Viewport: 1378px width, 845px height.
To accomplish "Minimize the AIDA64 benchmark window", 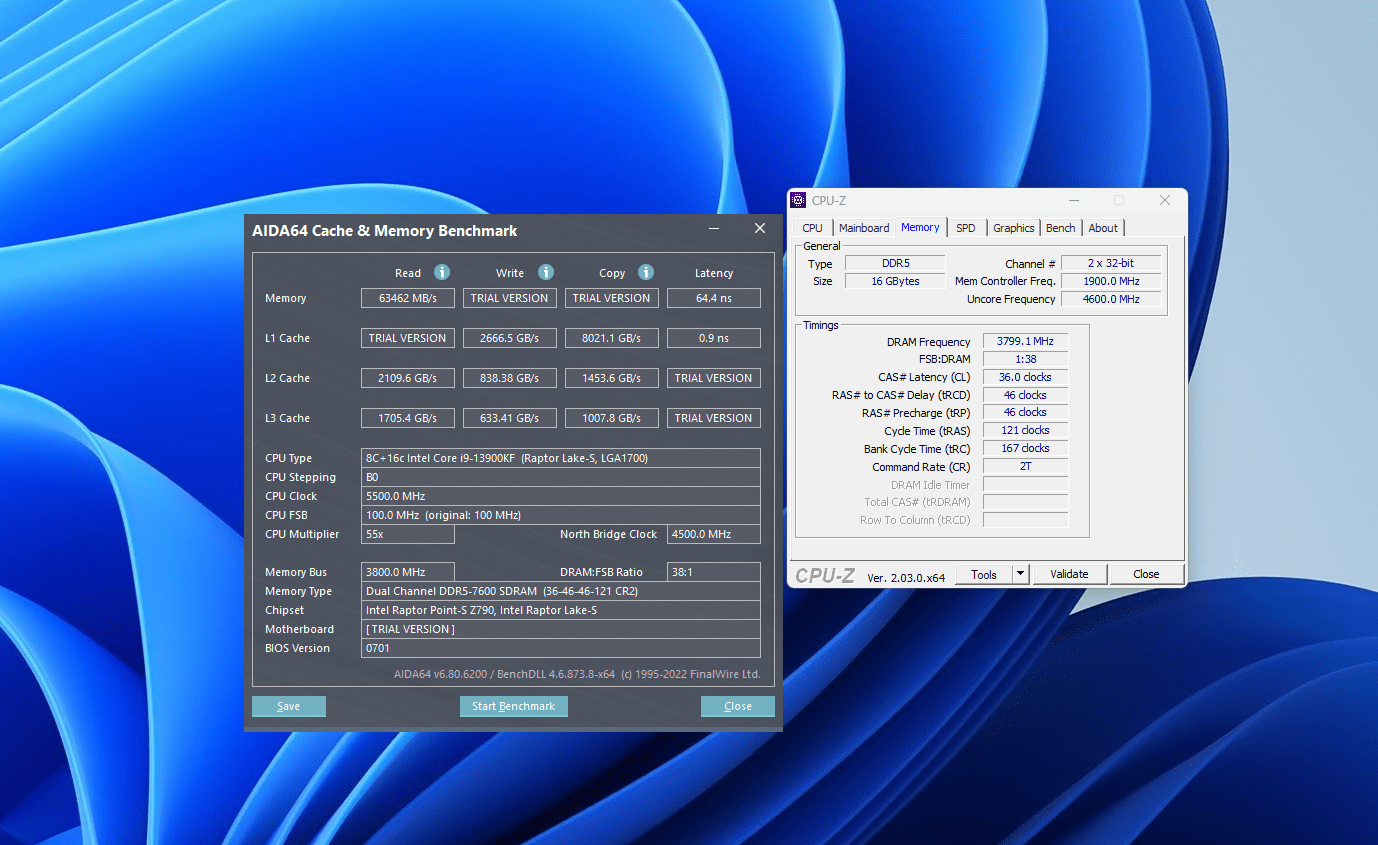I will coord(714,229).
